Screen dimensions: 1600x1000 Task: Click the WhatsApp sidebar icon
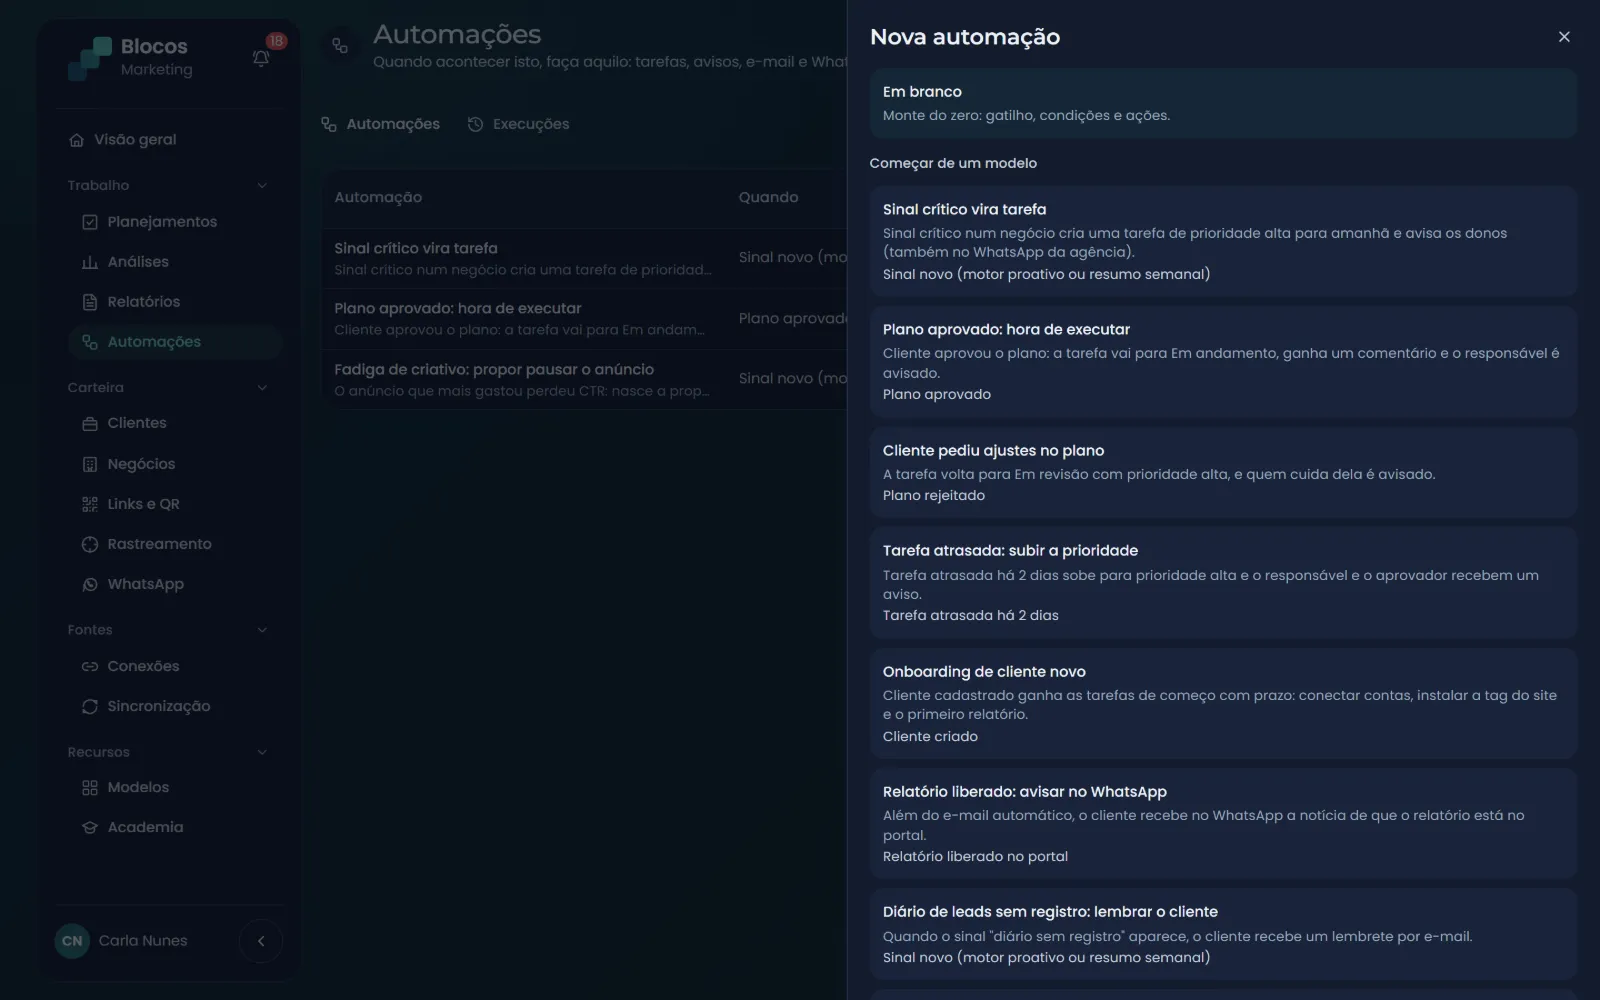[90, 584]
